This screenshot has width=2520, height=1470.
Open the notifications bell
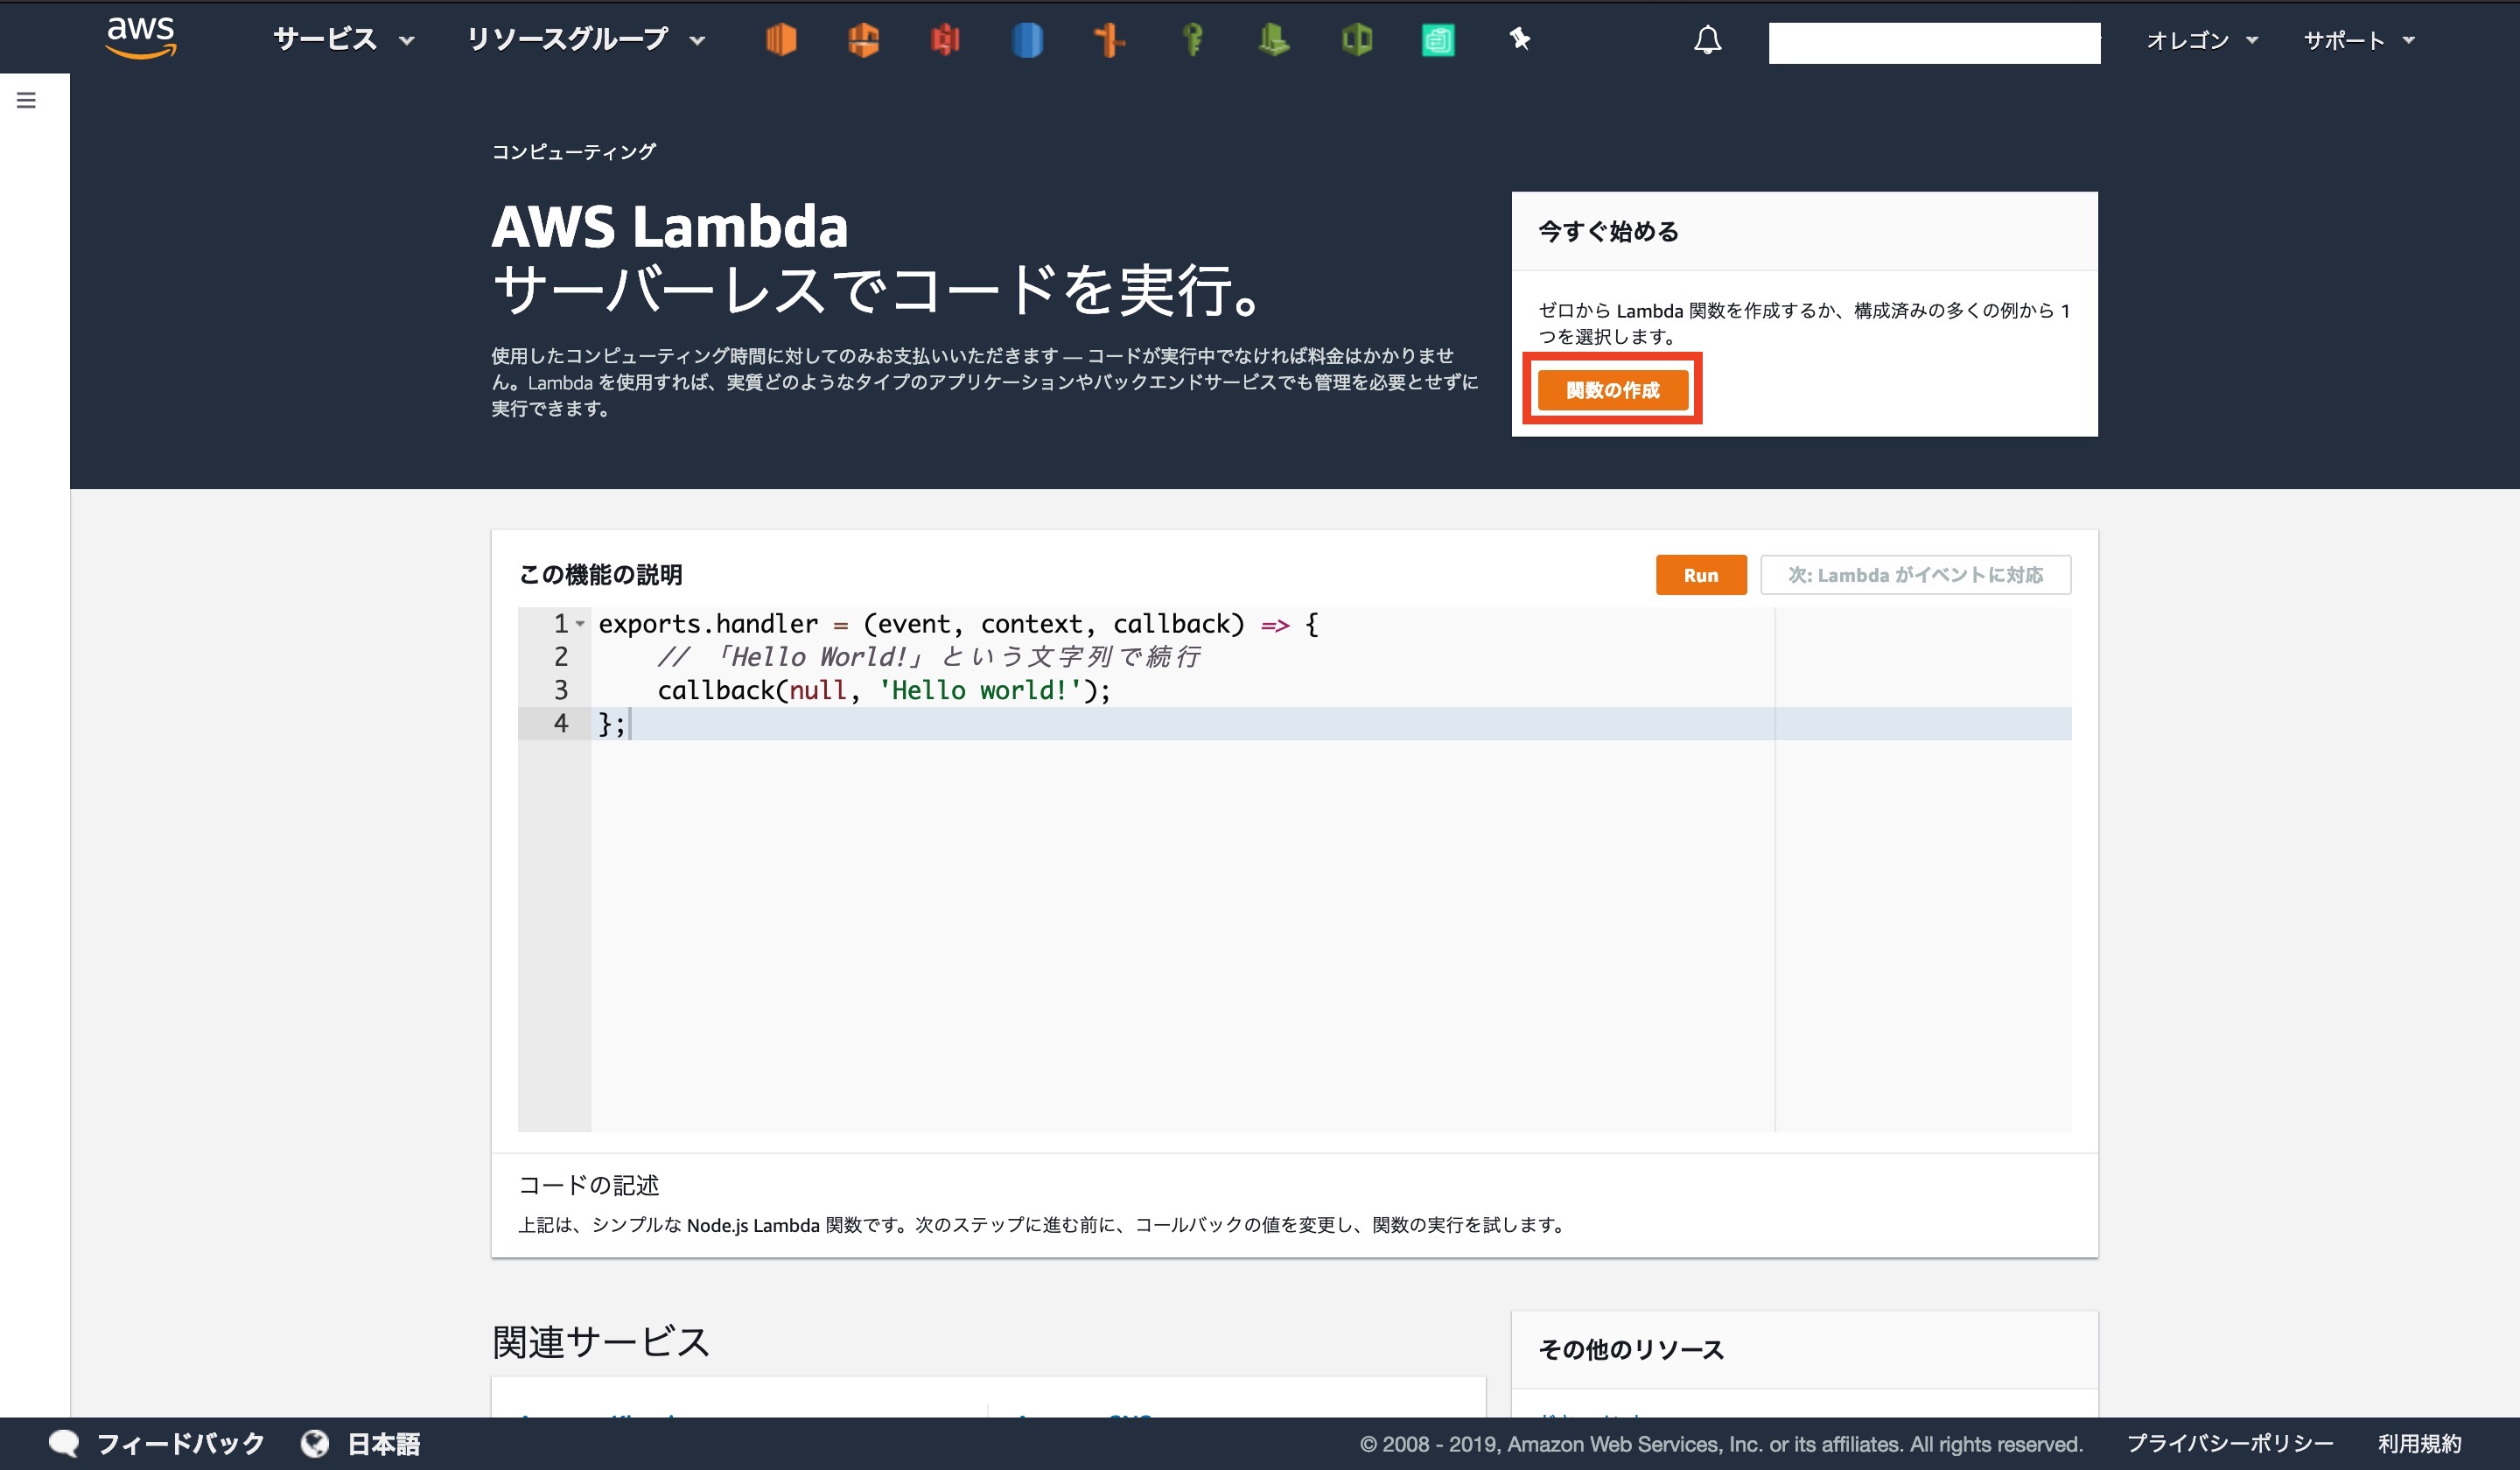coord(1707,40)
